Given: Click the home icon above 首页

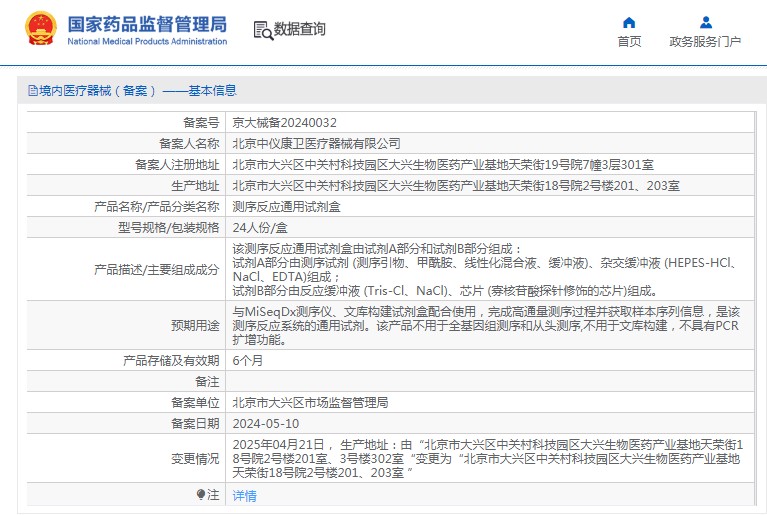Looking at the screenshot, I should (629, 22).
